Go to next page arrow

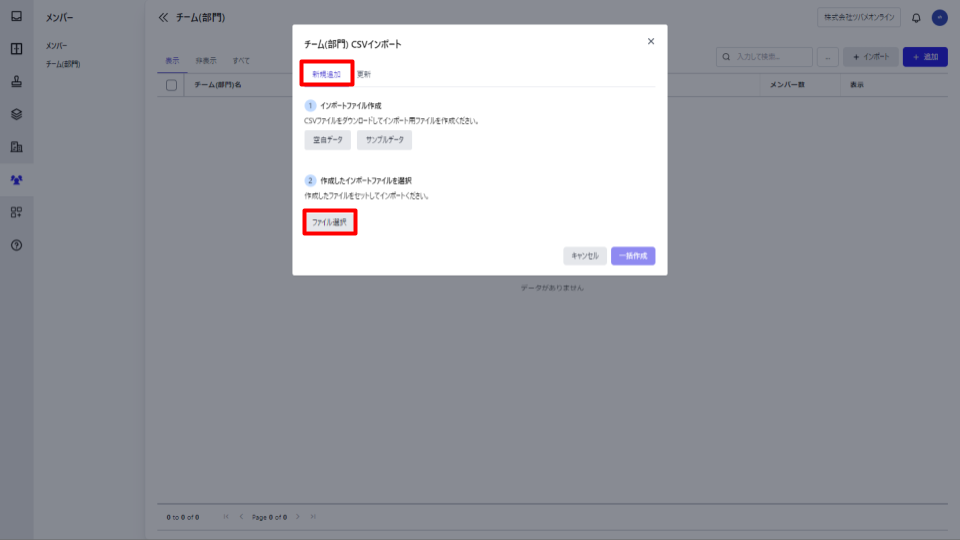(298, 517)
